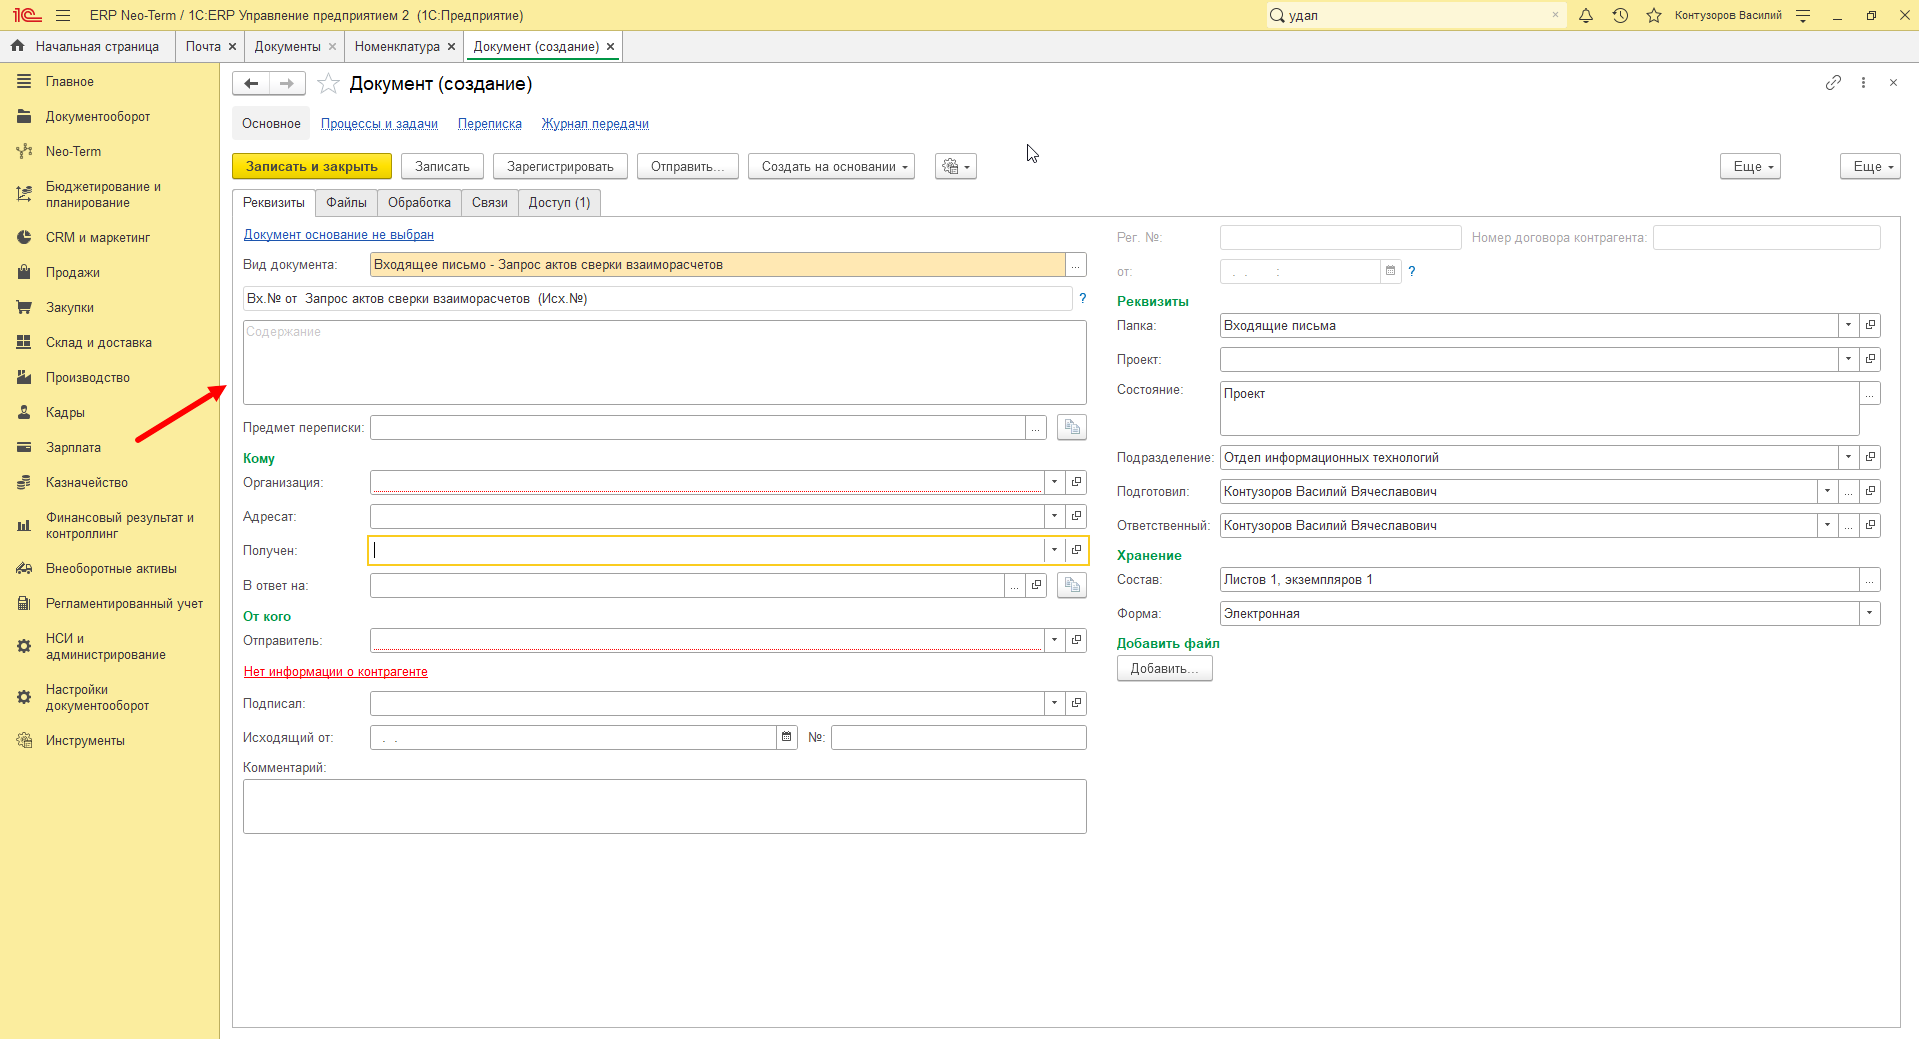Open the history clock icon
Viewport: 1919px width, 1039px height.
pos(1620,15)
